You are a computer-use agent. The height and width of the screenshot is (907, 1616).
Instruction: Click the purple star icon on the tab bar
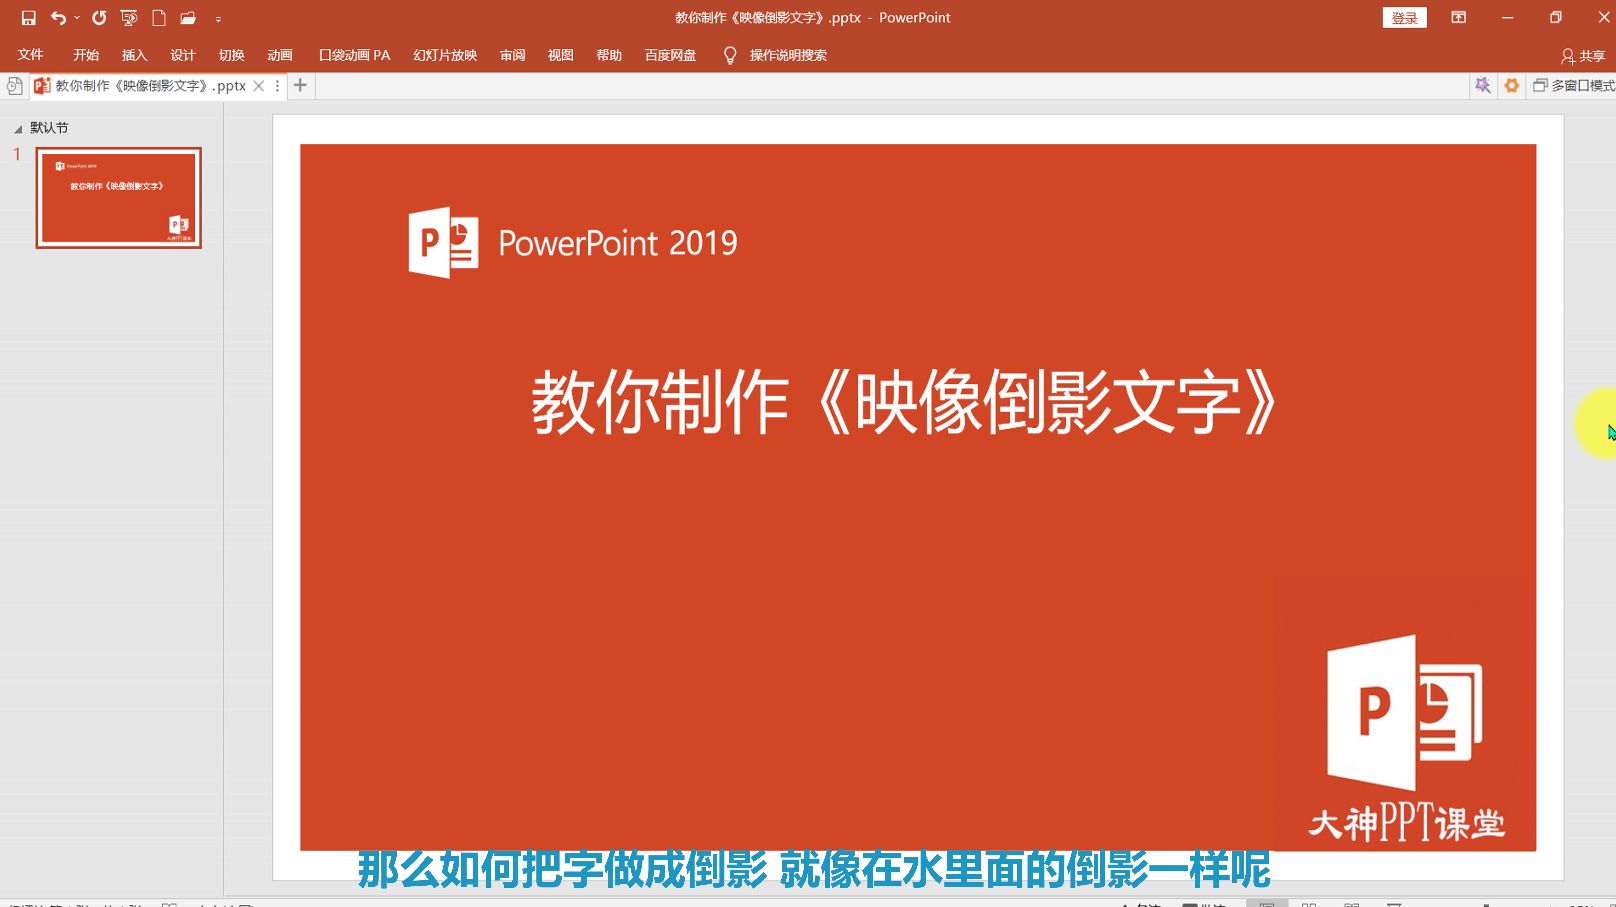pyautogui.click(x=1483, y=86)
